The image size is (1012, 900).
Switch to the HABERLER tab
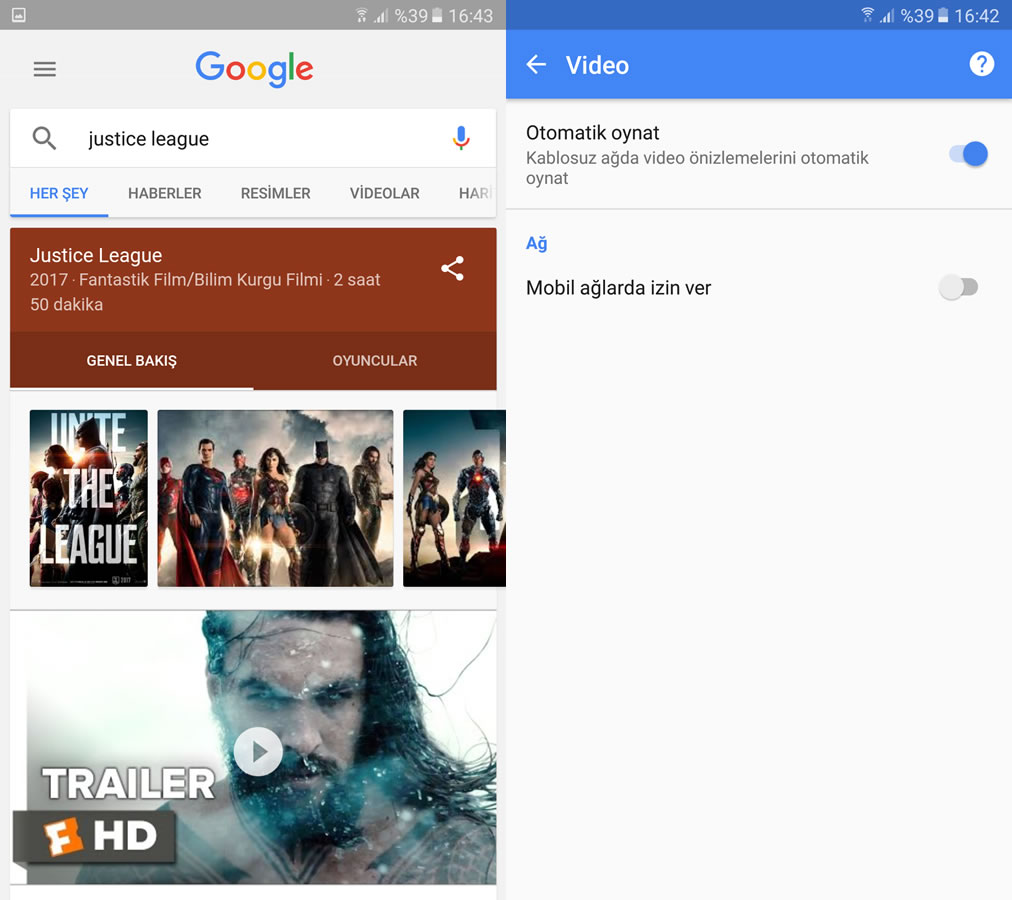165,193
